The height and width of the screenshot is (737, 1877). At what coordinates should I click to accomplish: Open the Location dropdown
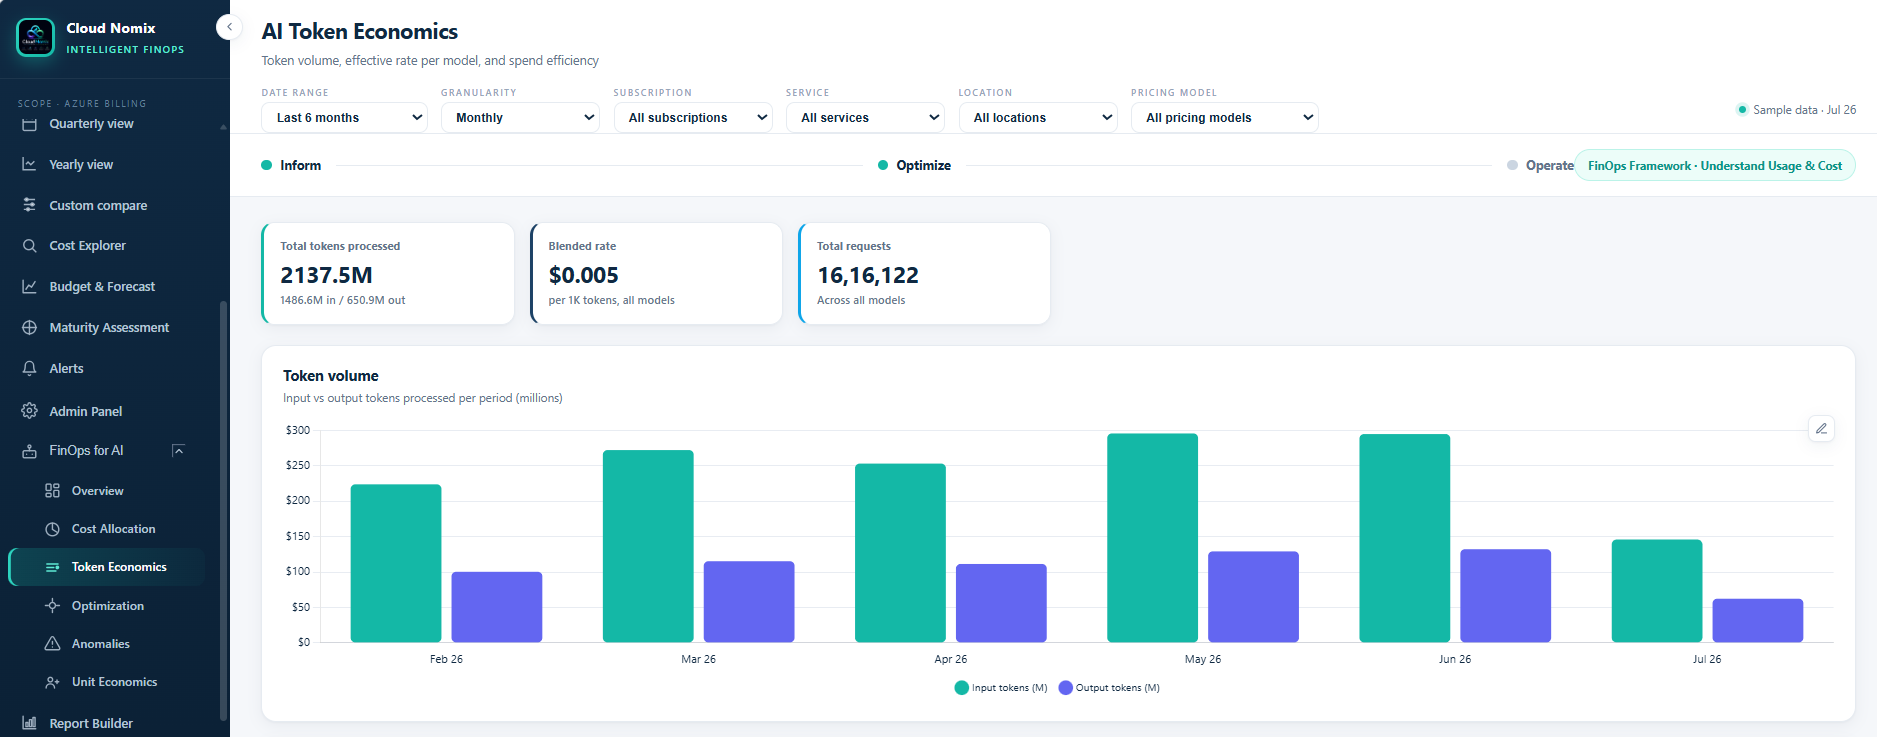click(1038, 117)
